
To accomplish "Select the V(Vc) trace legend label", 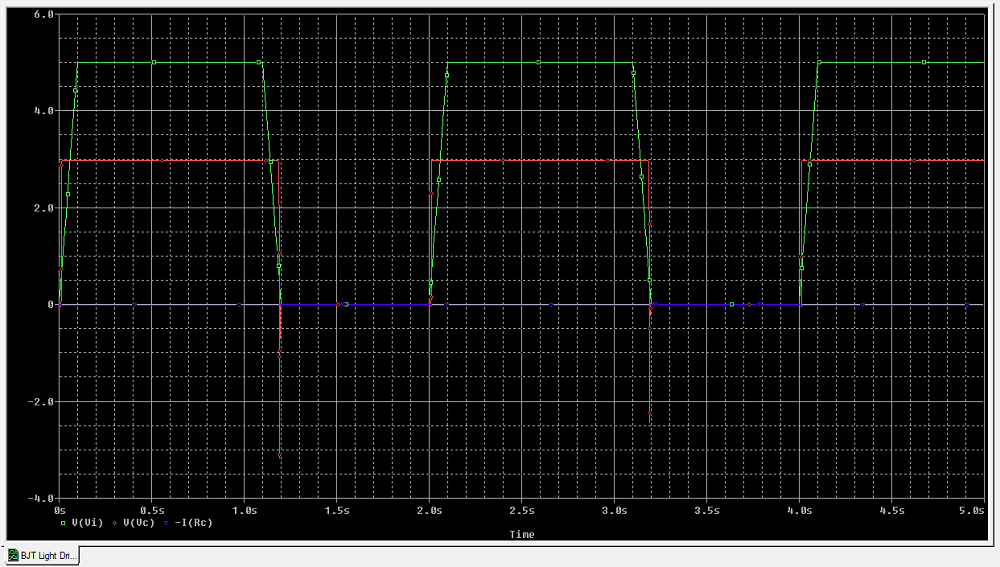I will point(139,522).
